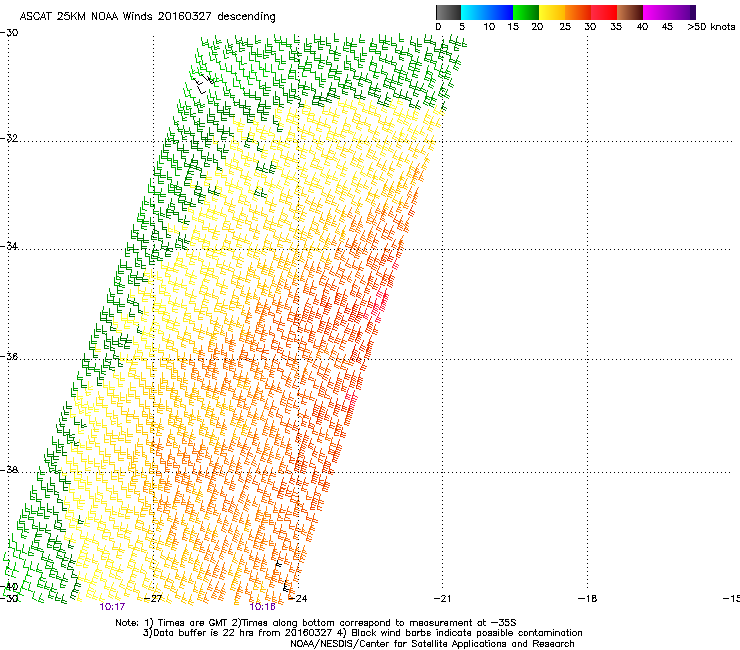The height and width of the screenshot is (650, 740).
Task: Click the cyan-blue 5-15 knots legend swatch
Action: click(x=487, y=12)
